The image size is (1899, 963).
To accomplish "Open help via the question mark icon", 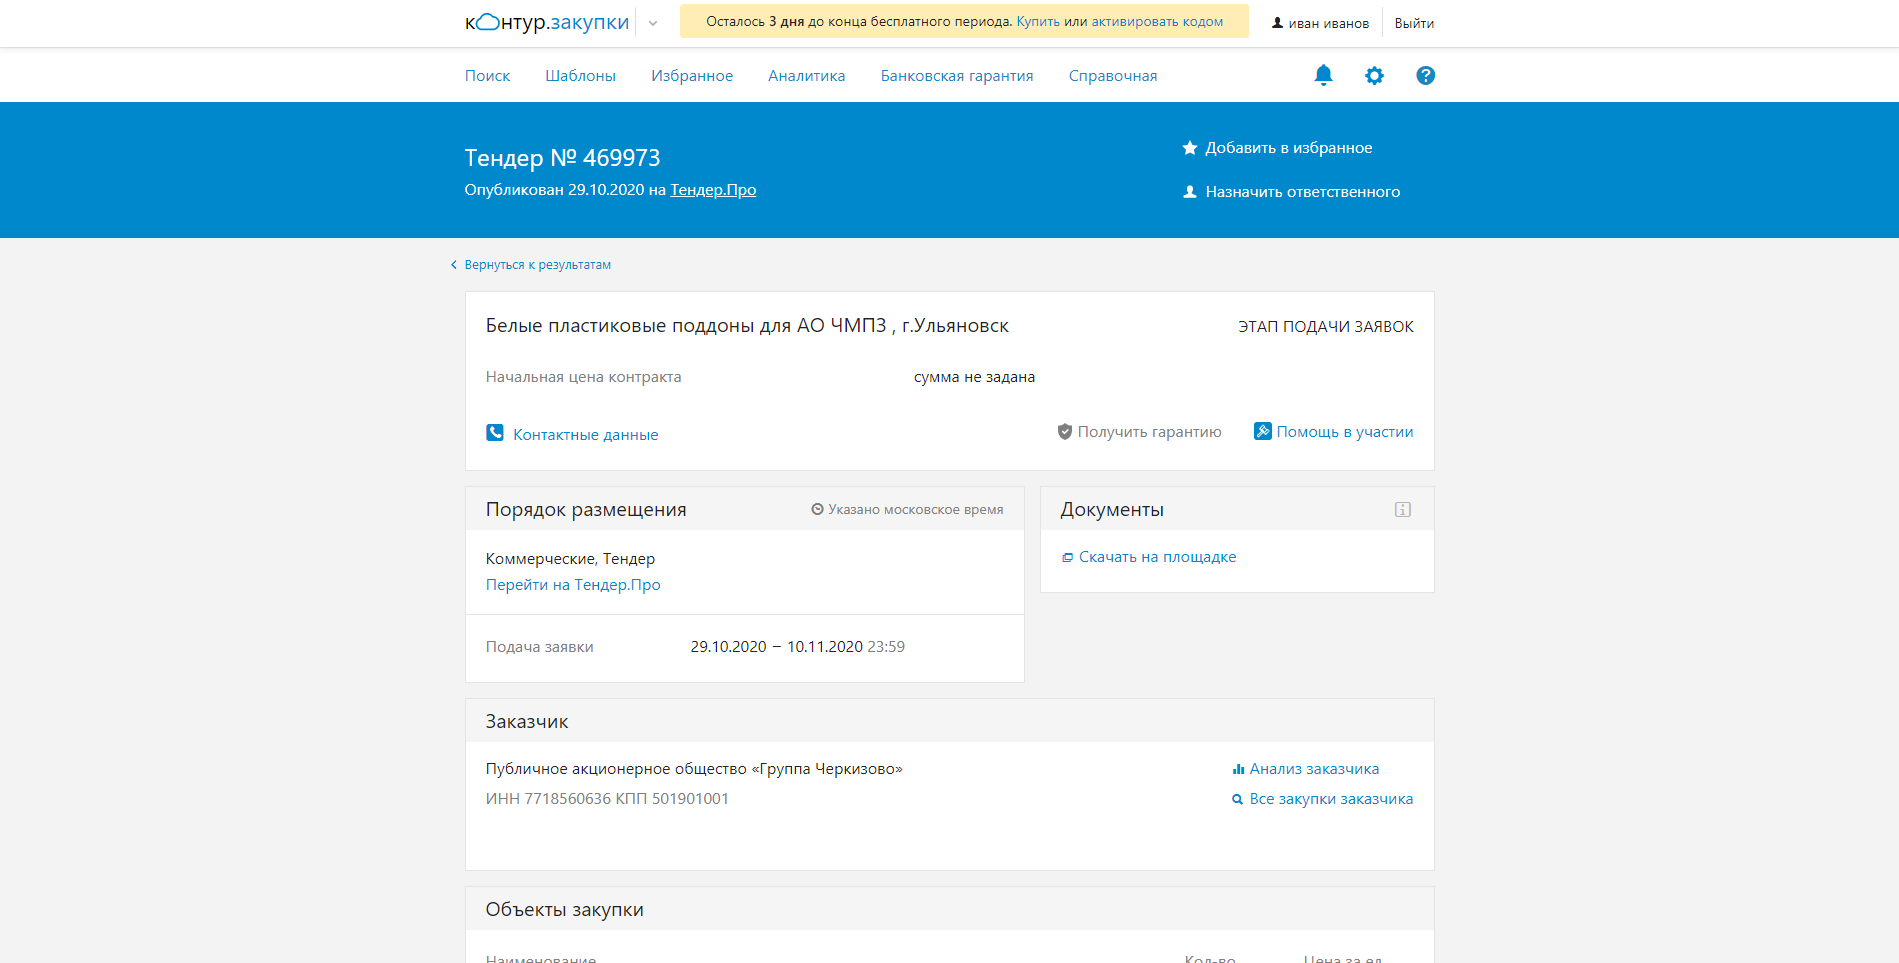I will (x=1425, y=75).
